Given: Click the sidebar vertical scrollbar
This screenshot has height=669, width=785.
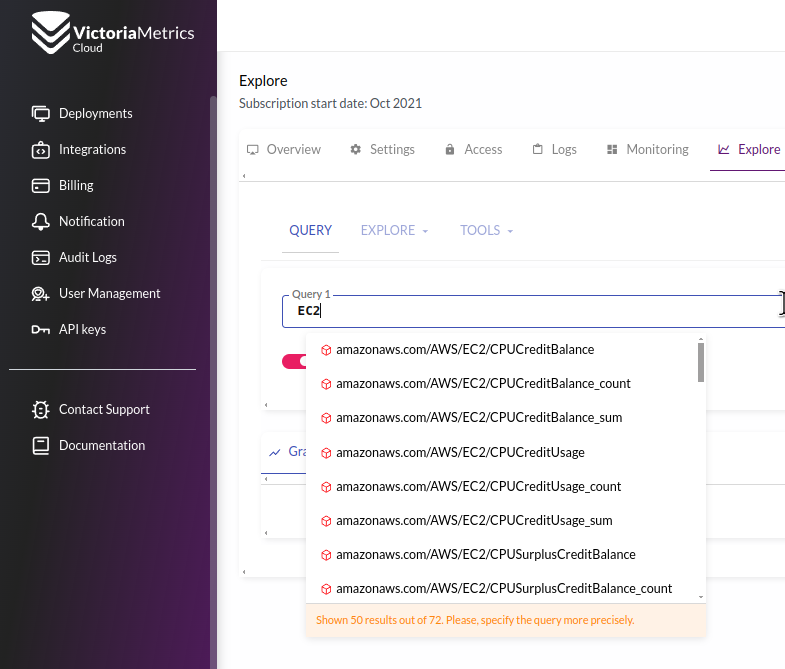Looking at the screenshot, I should point(213,381).
